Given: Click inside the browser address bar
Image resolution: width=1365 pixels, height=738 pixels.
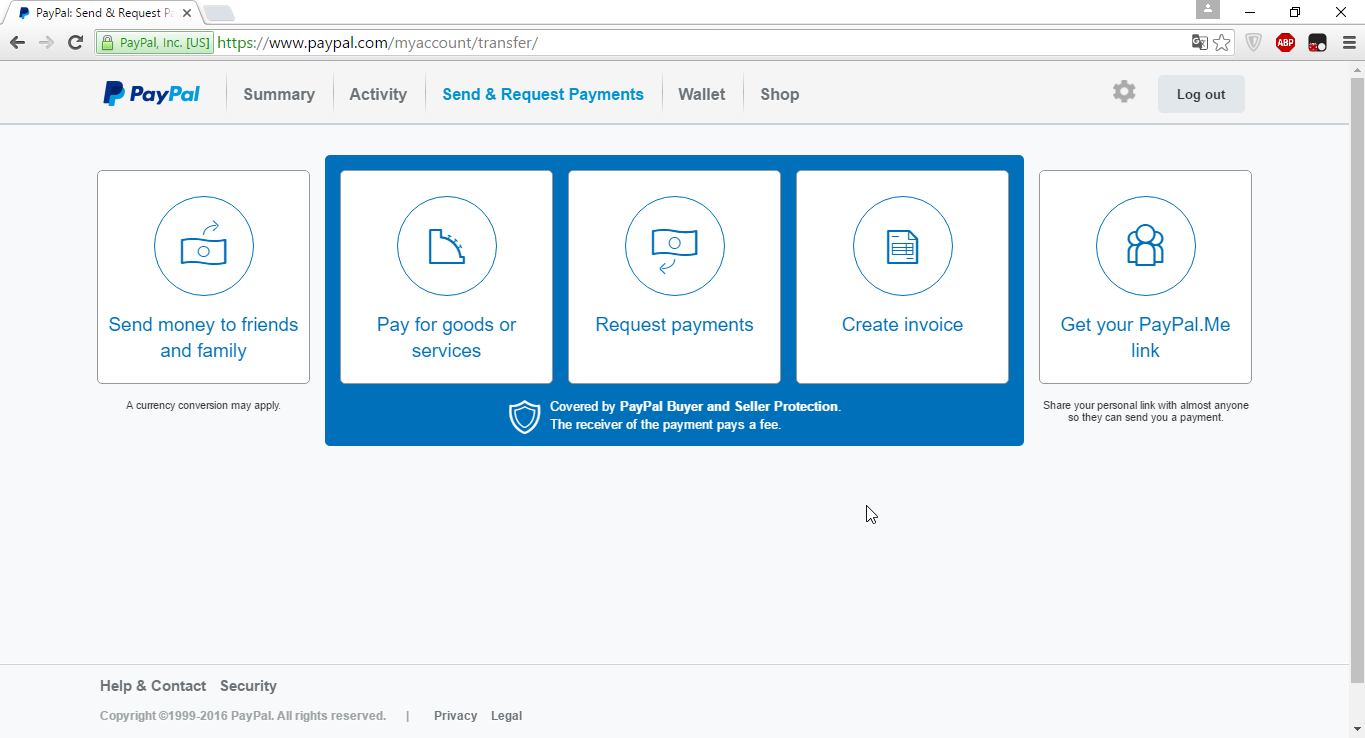Looking at the screenshot, I should [600, 42].
